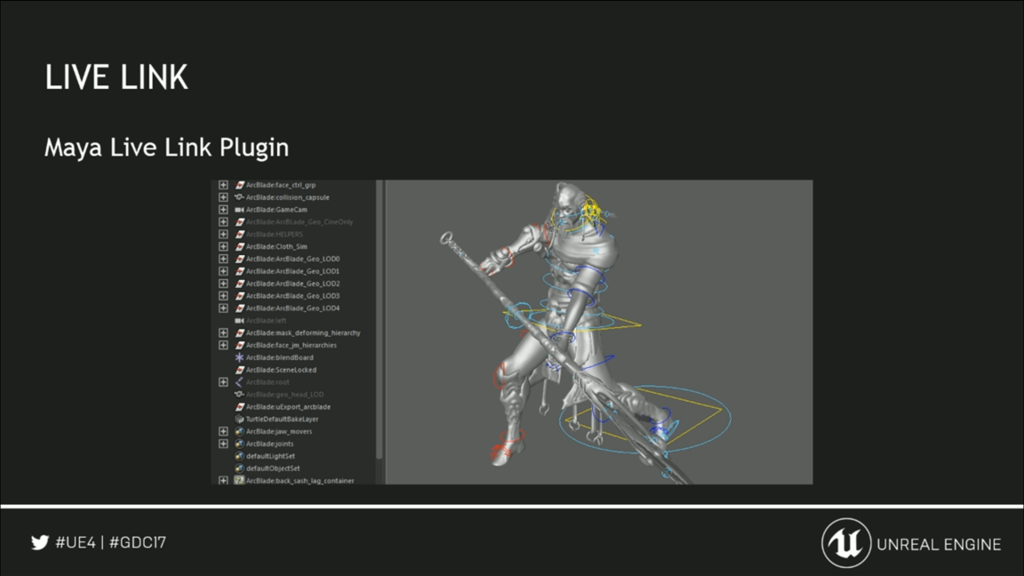Click the transform icon beside ArcBlade:Cloth_Sim
Screen dimensions: 1024x576
point(240,247)
